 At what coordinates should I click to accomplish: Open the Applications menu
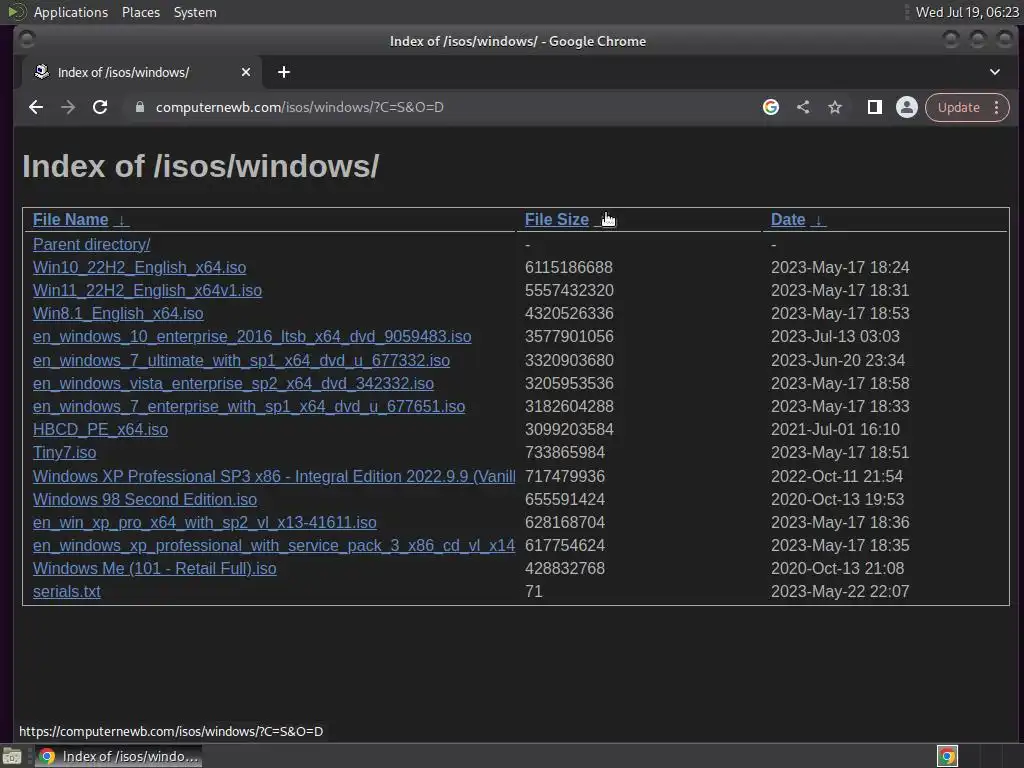71,12
